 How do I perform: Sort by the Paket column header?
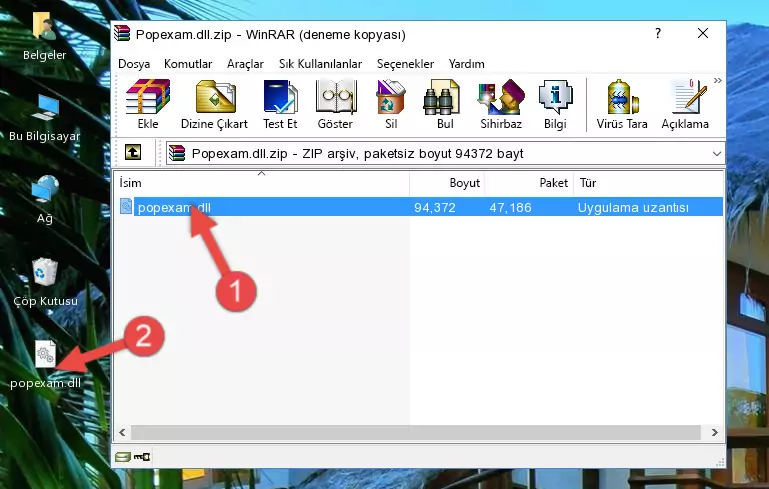click(529, 183)
